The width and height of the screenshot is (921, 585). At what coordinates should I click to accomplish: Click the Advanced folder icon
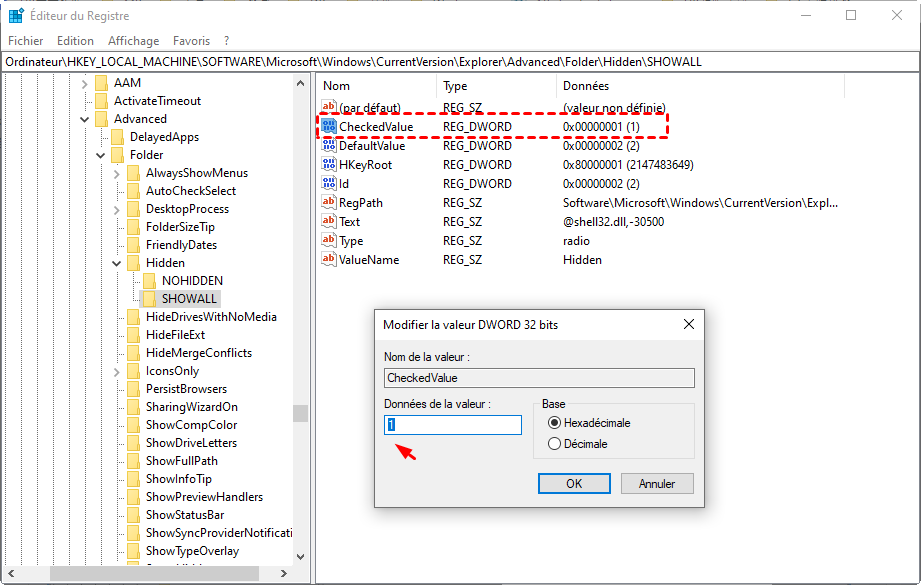102,119
